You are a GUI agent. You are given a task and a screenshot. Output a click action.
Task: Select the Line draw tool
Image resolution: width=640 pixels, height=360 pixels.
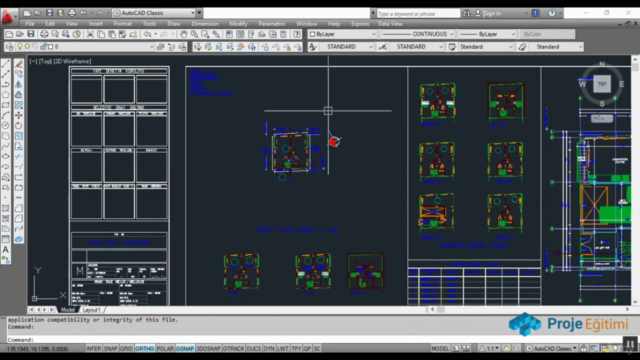(6, 64)
